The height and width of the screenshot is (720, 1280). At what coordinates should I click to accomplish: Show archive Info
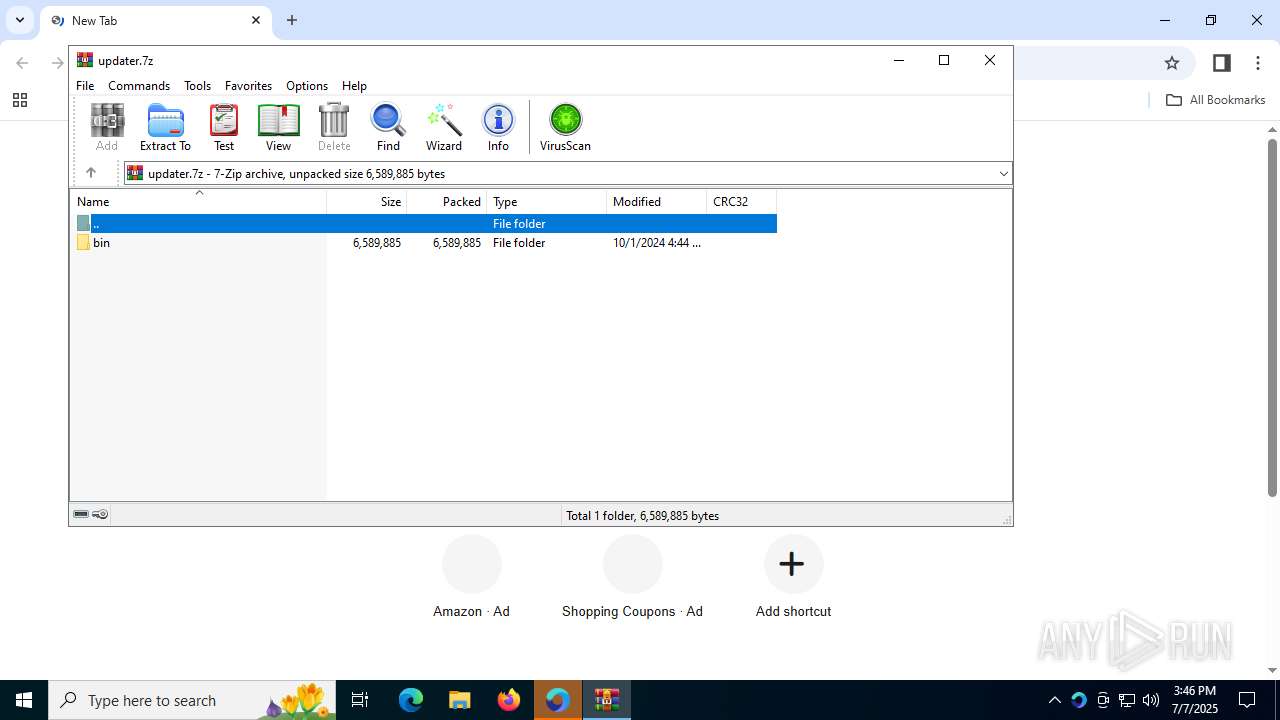click(498, 128)
